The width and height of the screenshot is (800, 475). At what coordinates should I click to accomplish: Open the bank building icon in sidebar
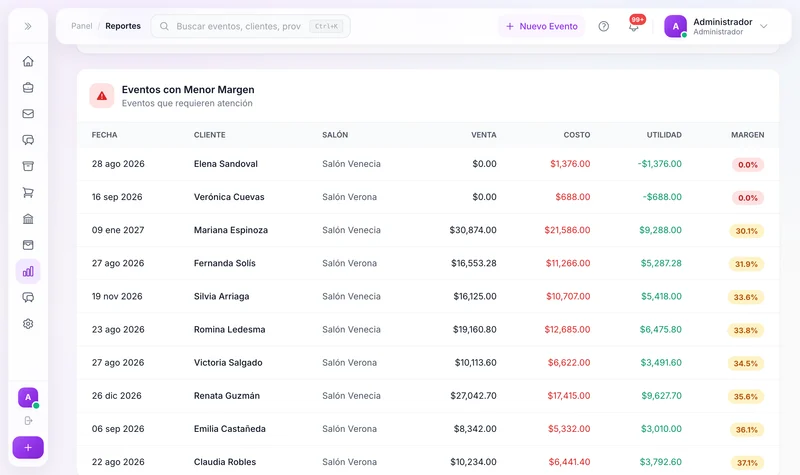point(28,219)
